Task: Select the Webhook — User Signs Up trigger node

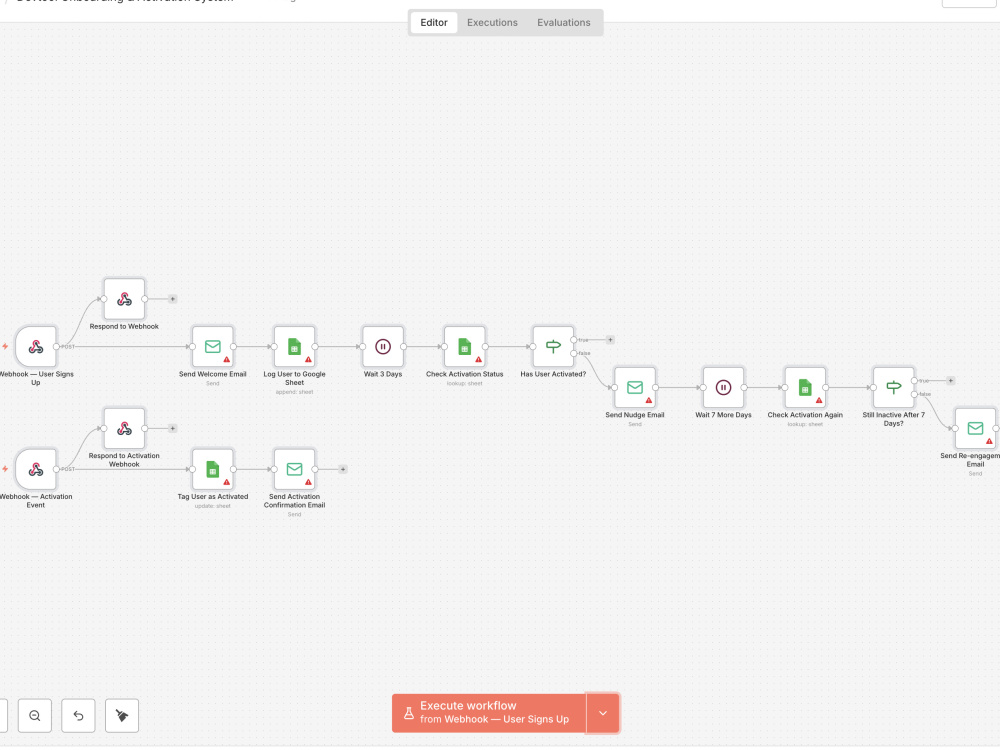Action: pyautogui.click(x=36, y=346)
